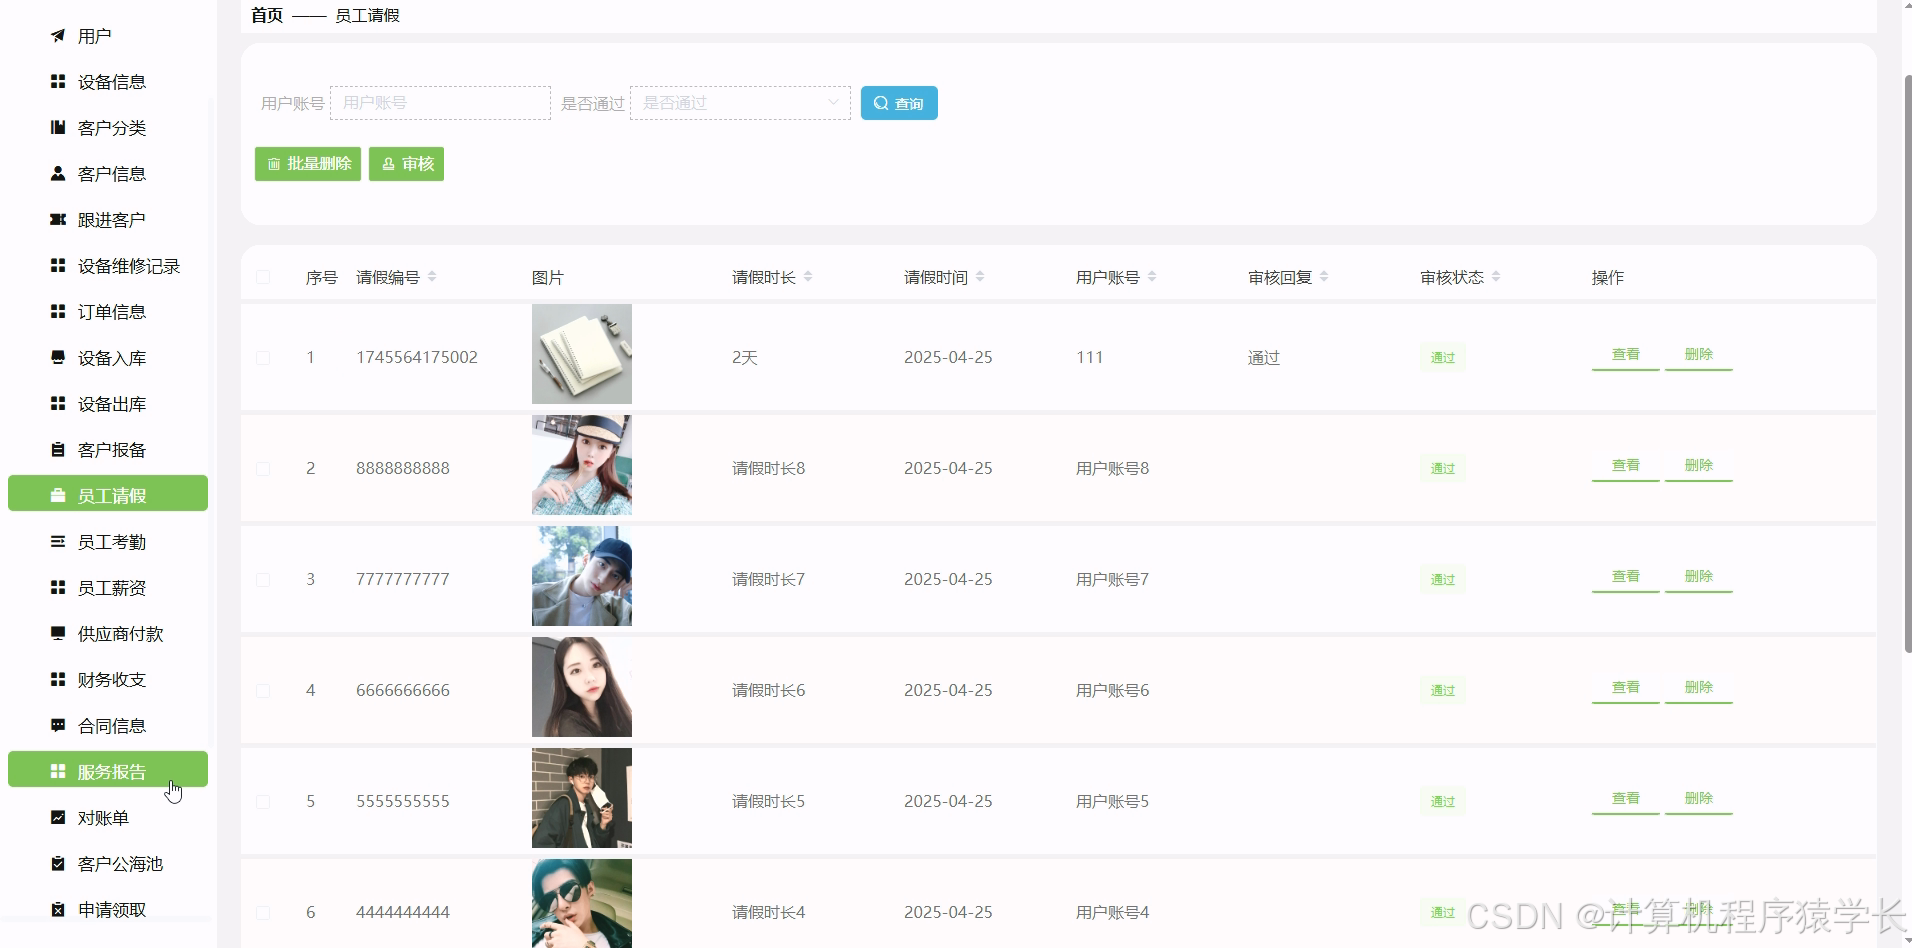Sort by 用户账号 column arrows
The height and width of the screenshot is (948, 1912).
click(1152, 277)
